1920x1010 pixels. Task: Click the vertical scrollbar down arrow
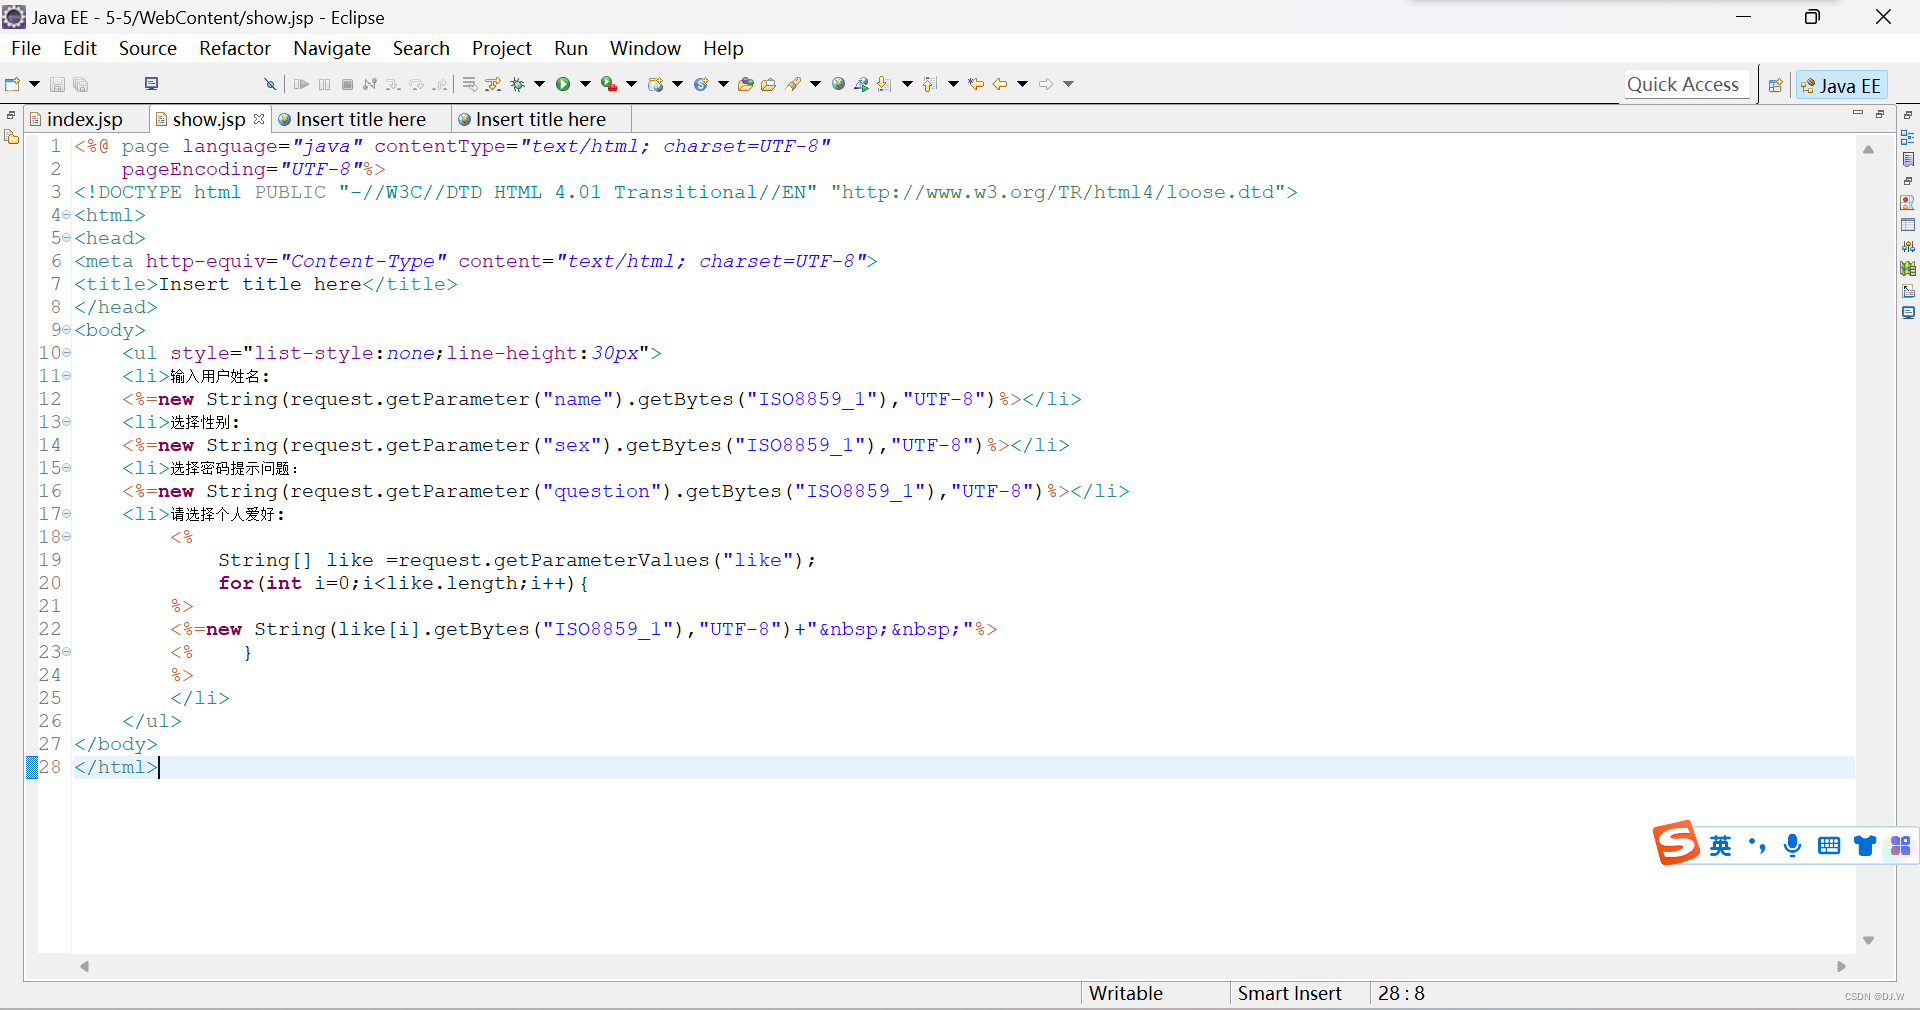click(x=1868, y=940)
